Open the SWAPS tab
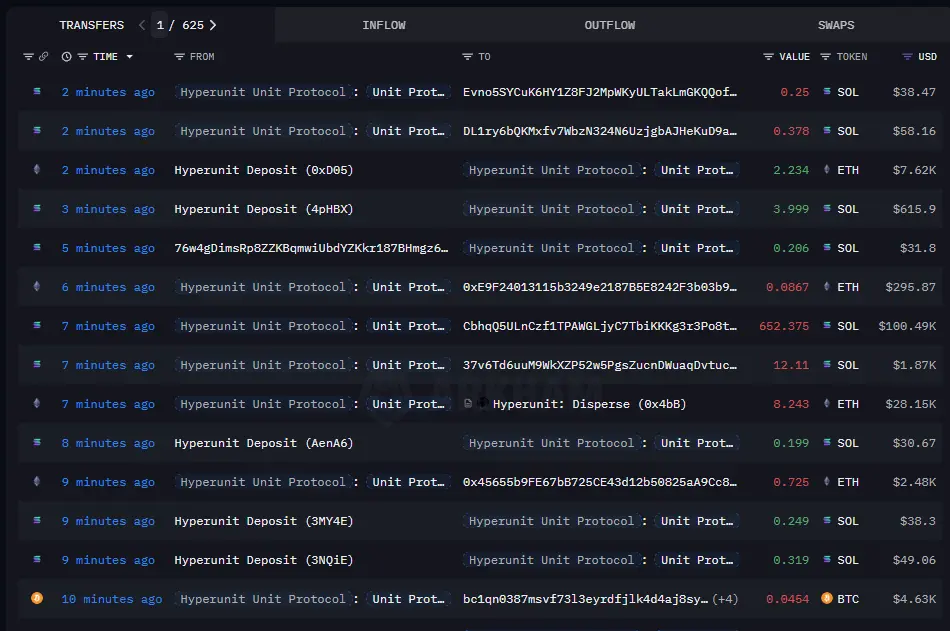Image resolution: width=950 pixels, height=631 pixels. [836, 25]
